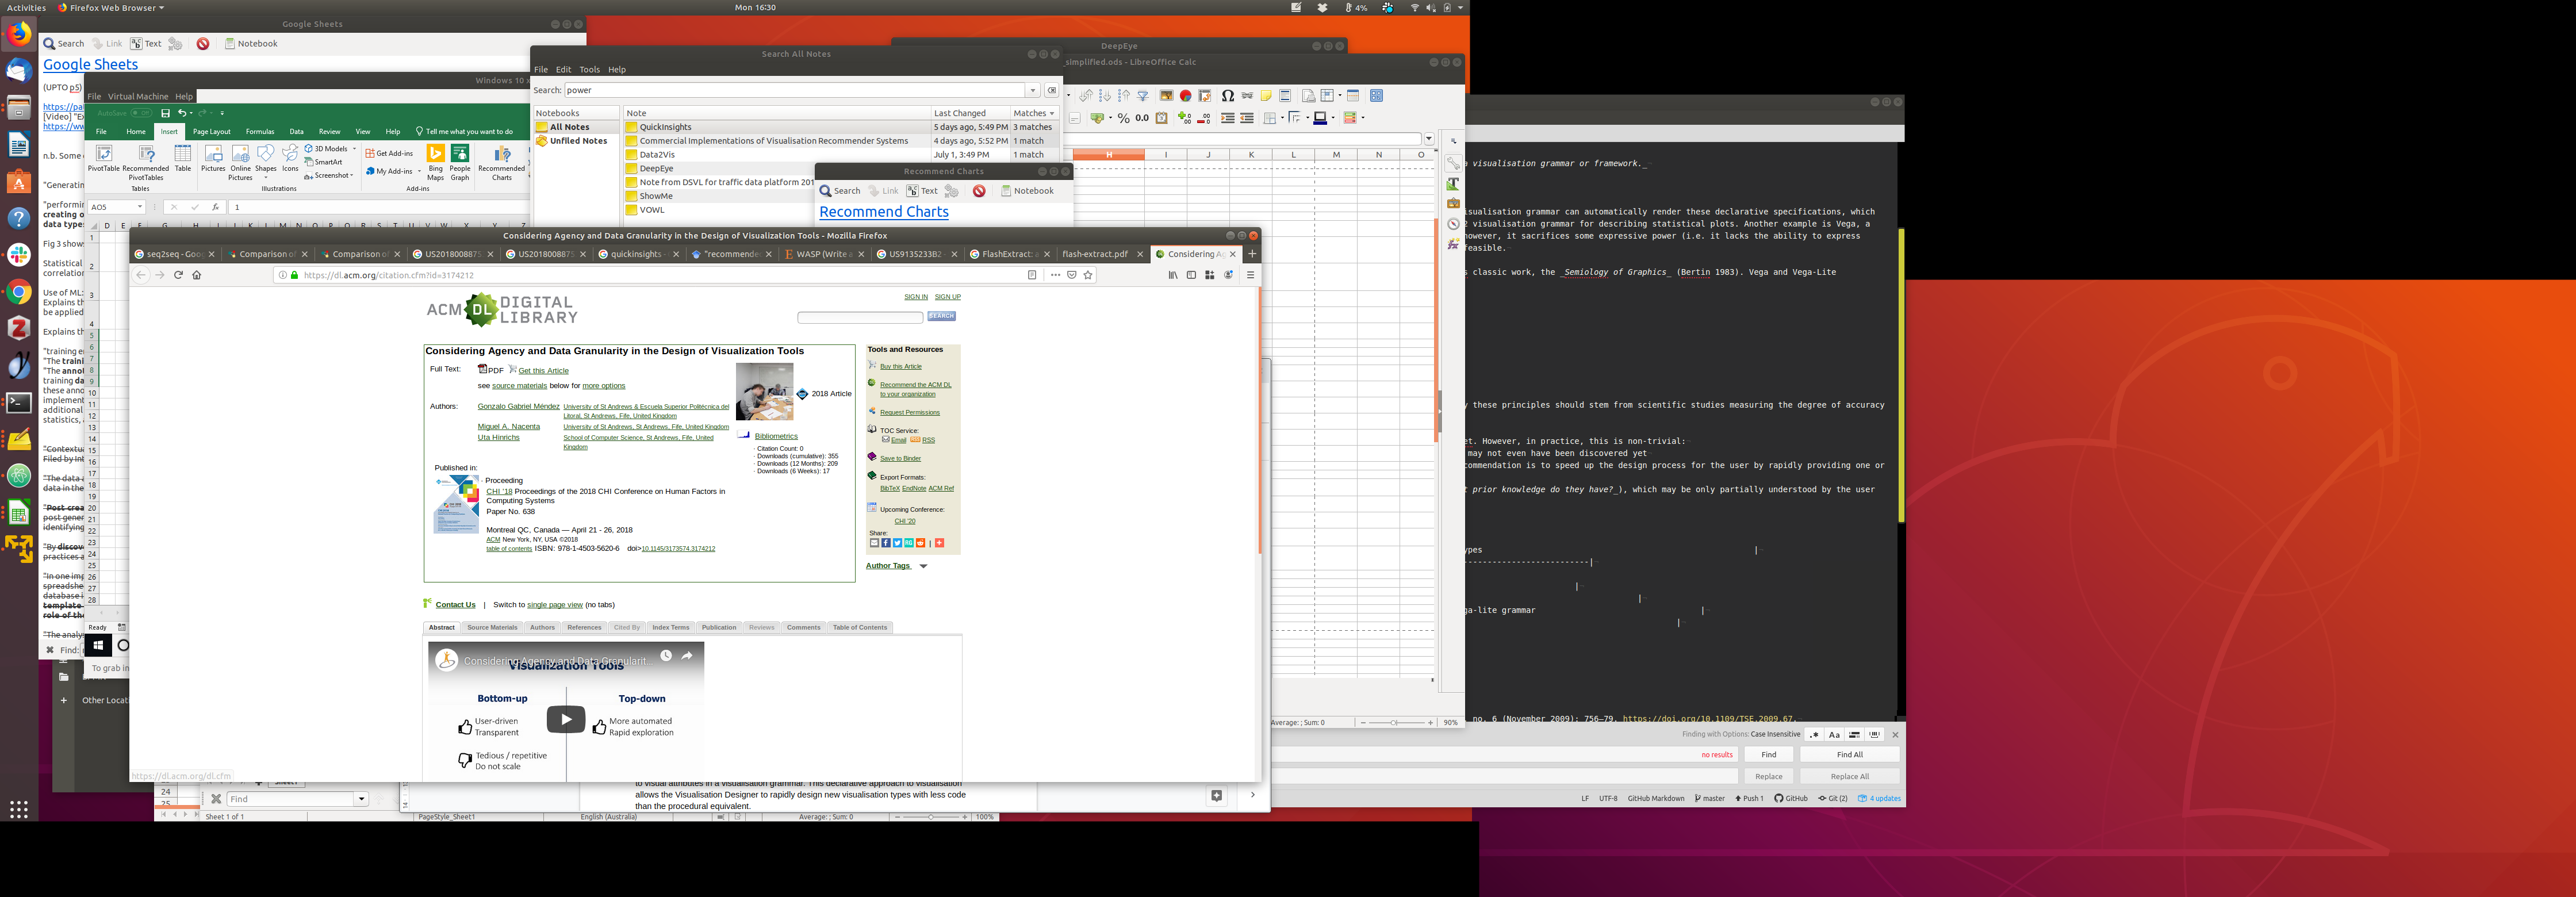Open the Bibliometrics link
Screen dimensions: 2576x897
coord(776,436)
